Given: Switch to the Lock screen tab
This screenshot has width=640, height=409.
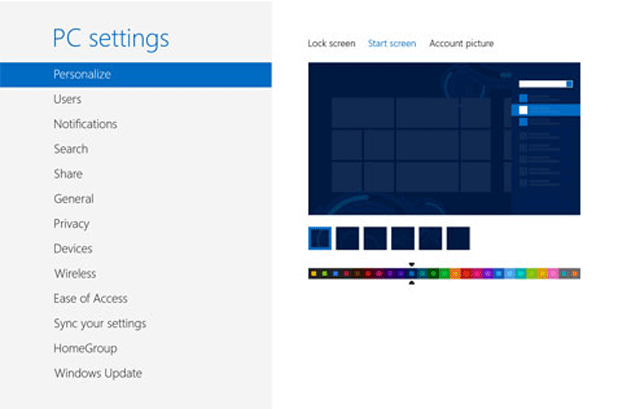Looking at the screenshot, I should point(331,44).
